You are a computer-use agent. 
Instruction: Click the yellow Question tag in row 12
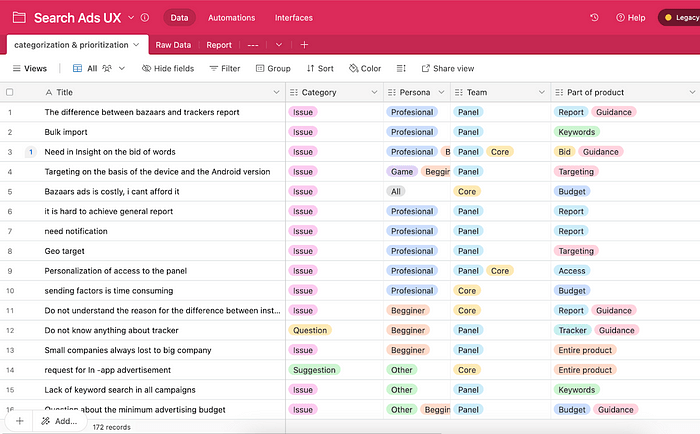(310, 330)
